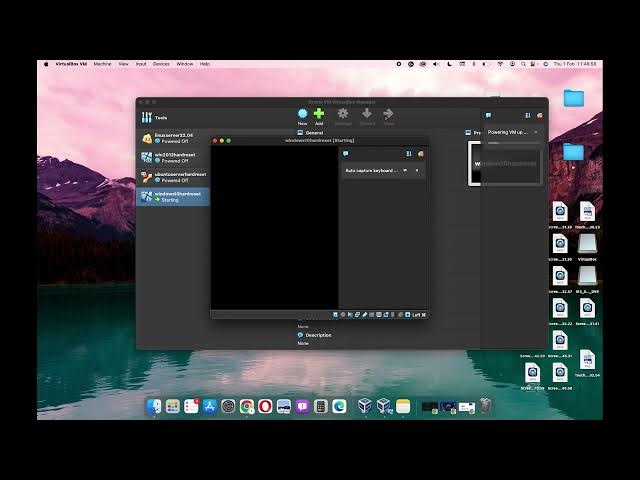Select the win2012hardreset VM

point(173,158)
